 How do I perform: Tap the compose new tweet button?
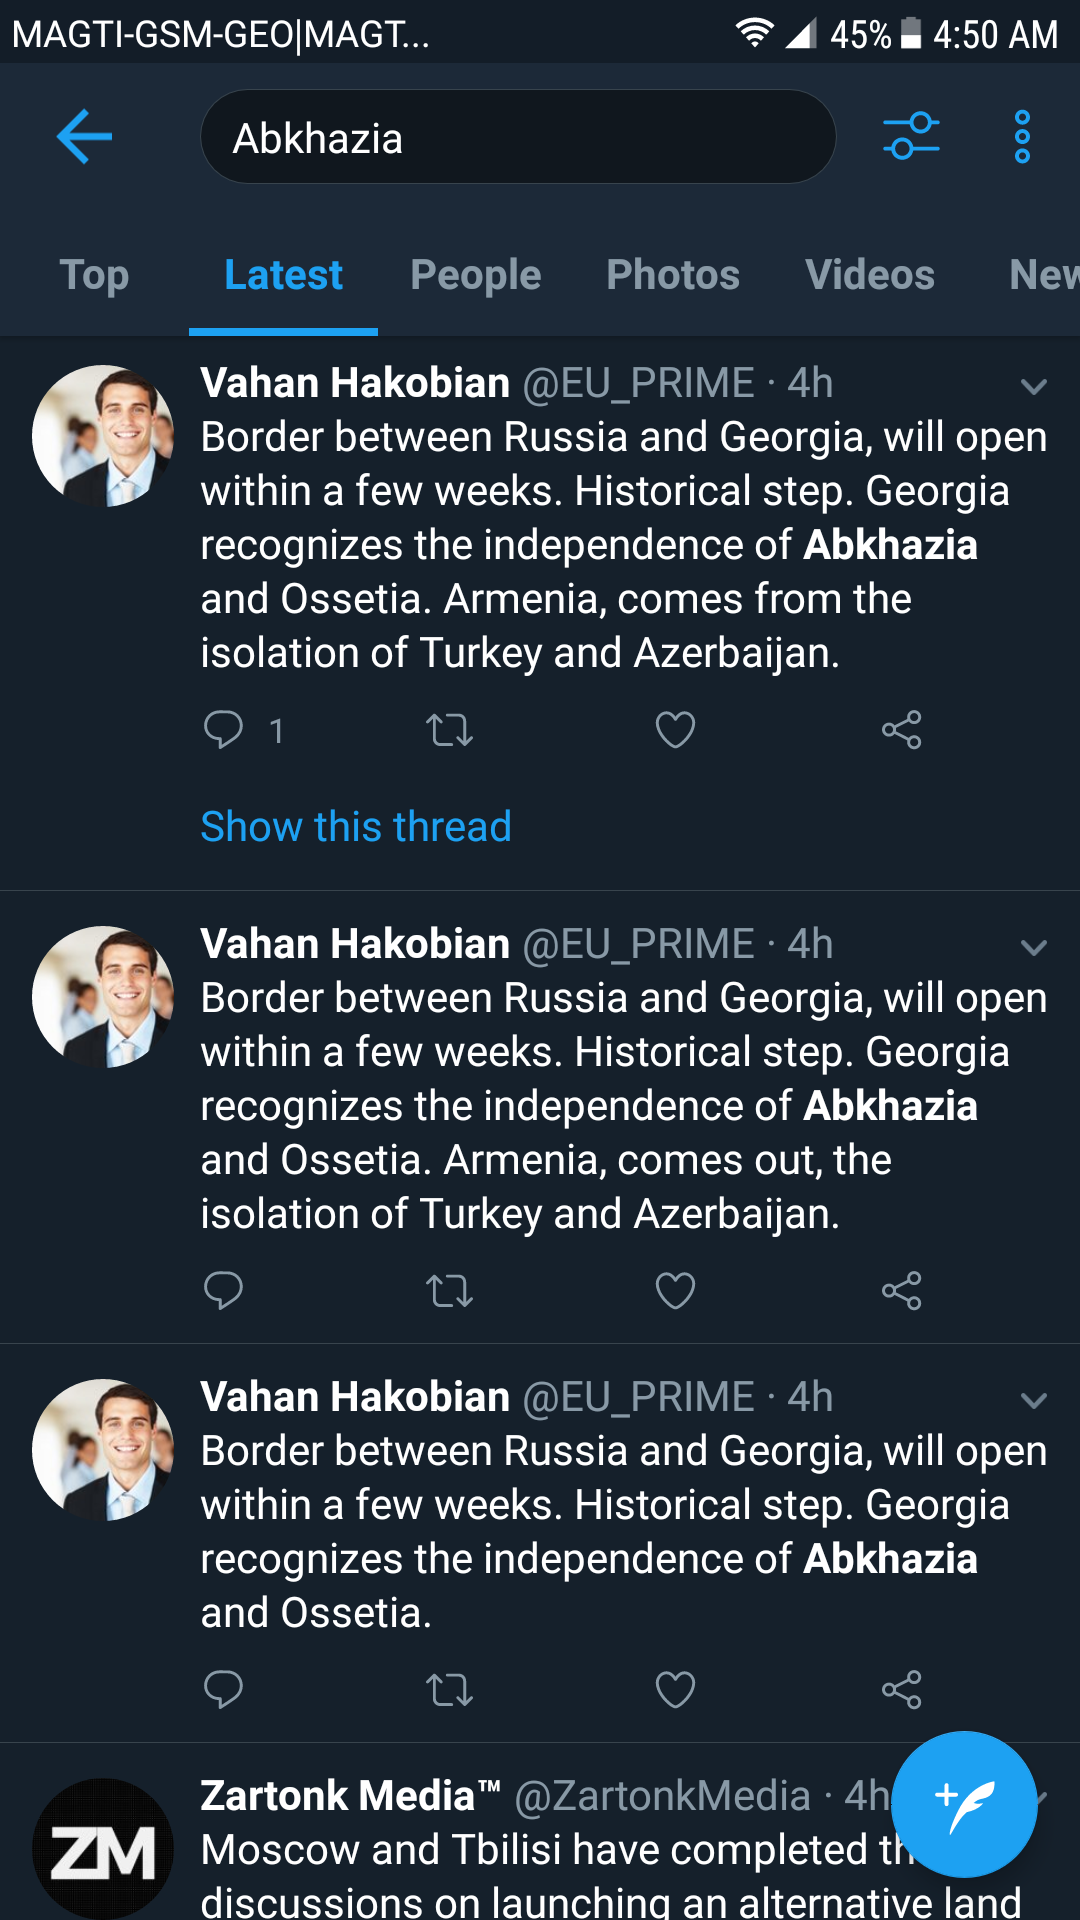(x=963, y=1803)
